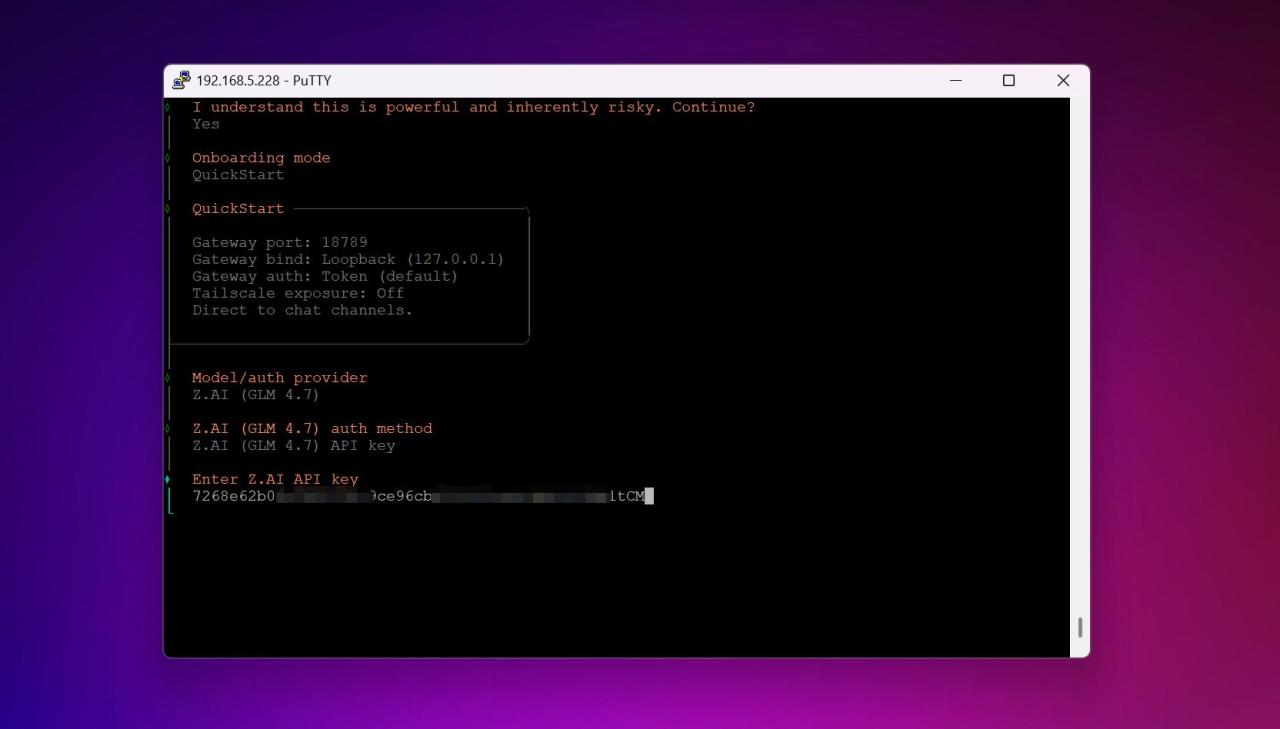Click "Direct to chat channels." line

[302, 310]
